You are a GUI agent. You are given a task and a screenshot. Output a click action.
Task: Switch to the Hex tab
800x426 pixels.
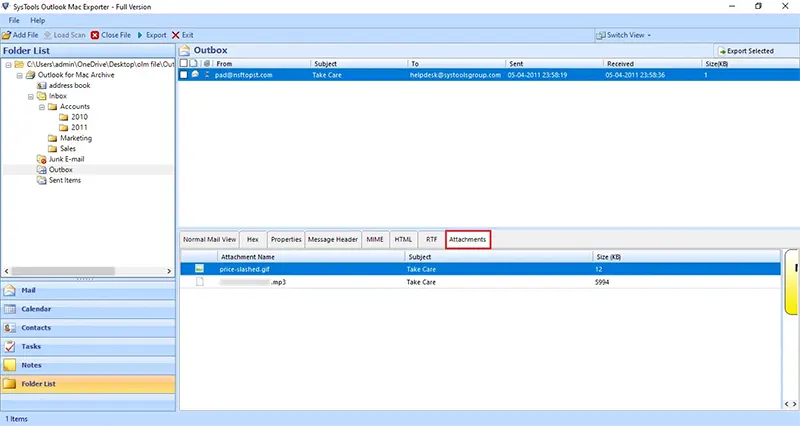pyautogui.click(x=253, y=239)
